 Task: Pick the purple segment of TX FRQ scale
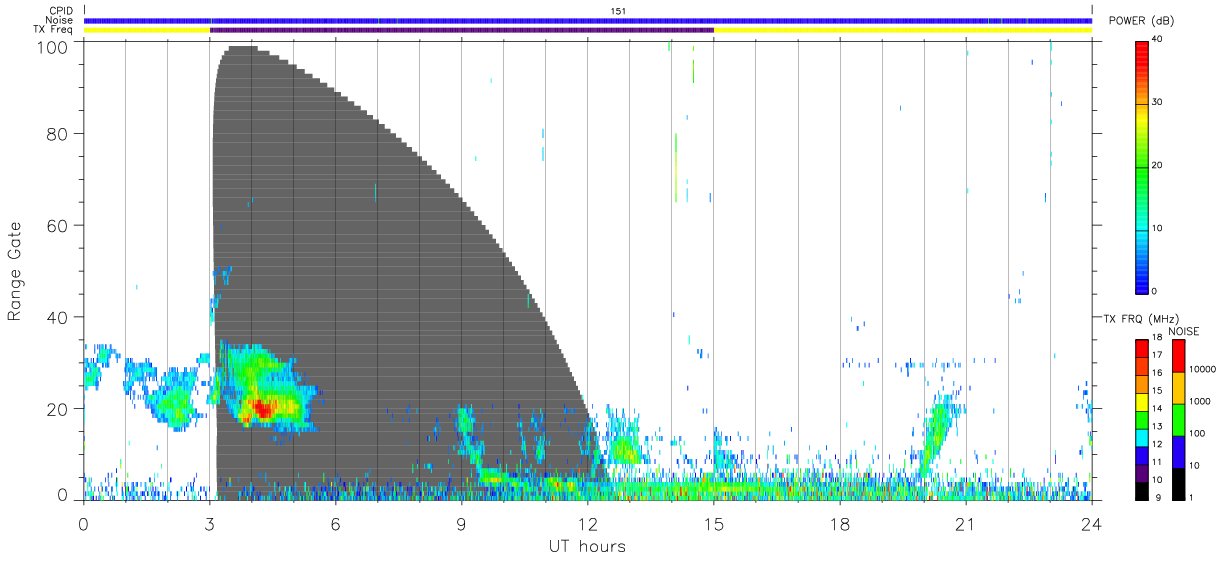pos(1141,473)
